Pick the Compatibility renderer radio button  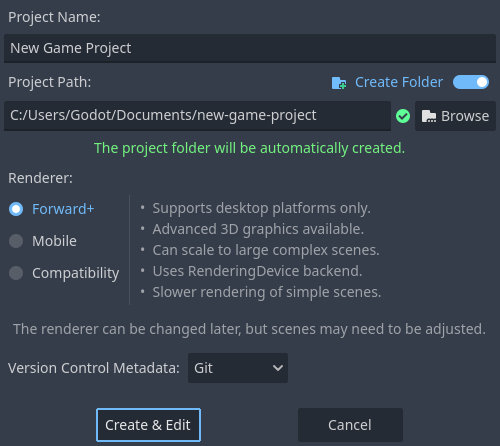pyautogui.click(x=16, y=273)
